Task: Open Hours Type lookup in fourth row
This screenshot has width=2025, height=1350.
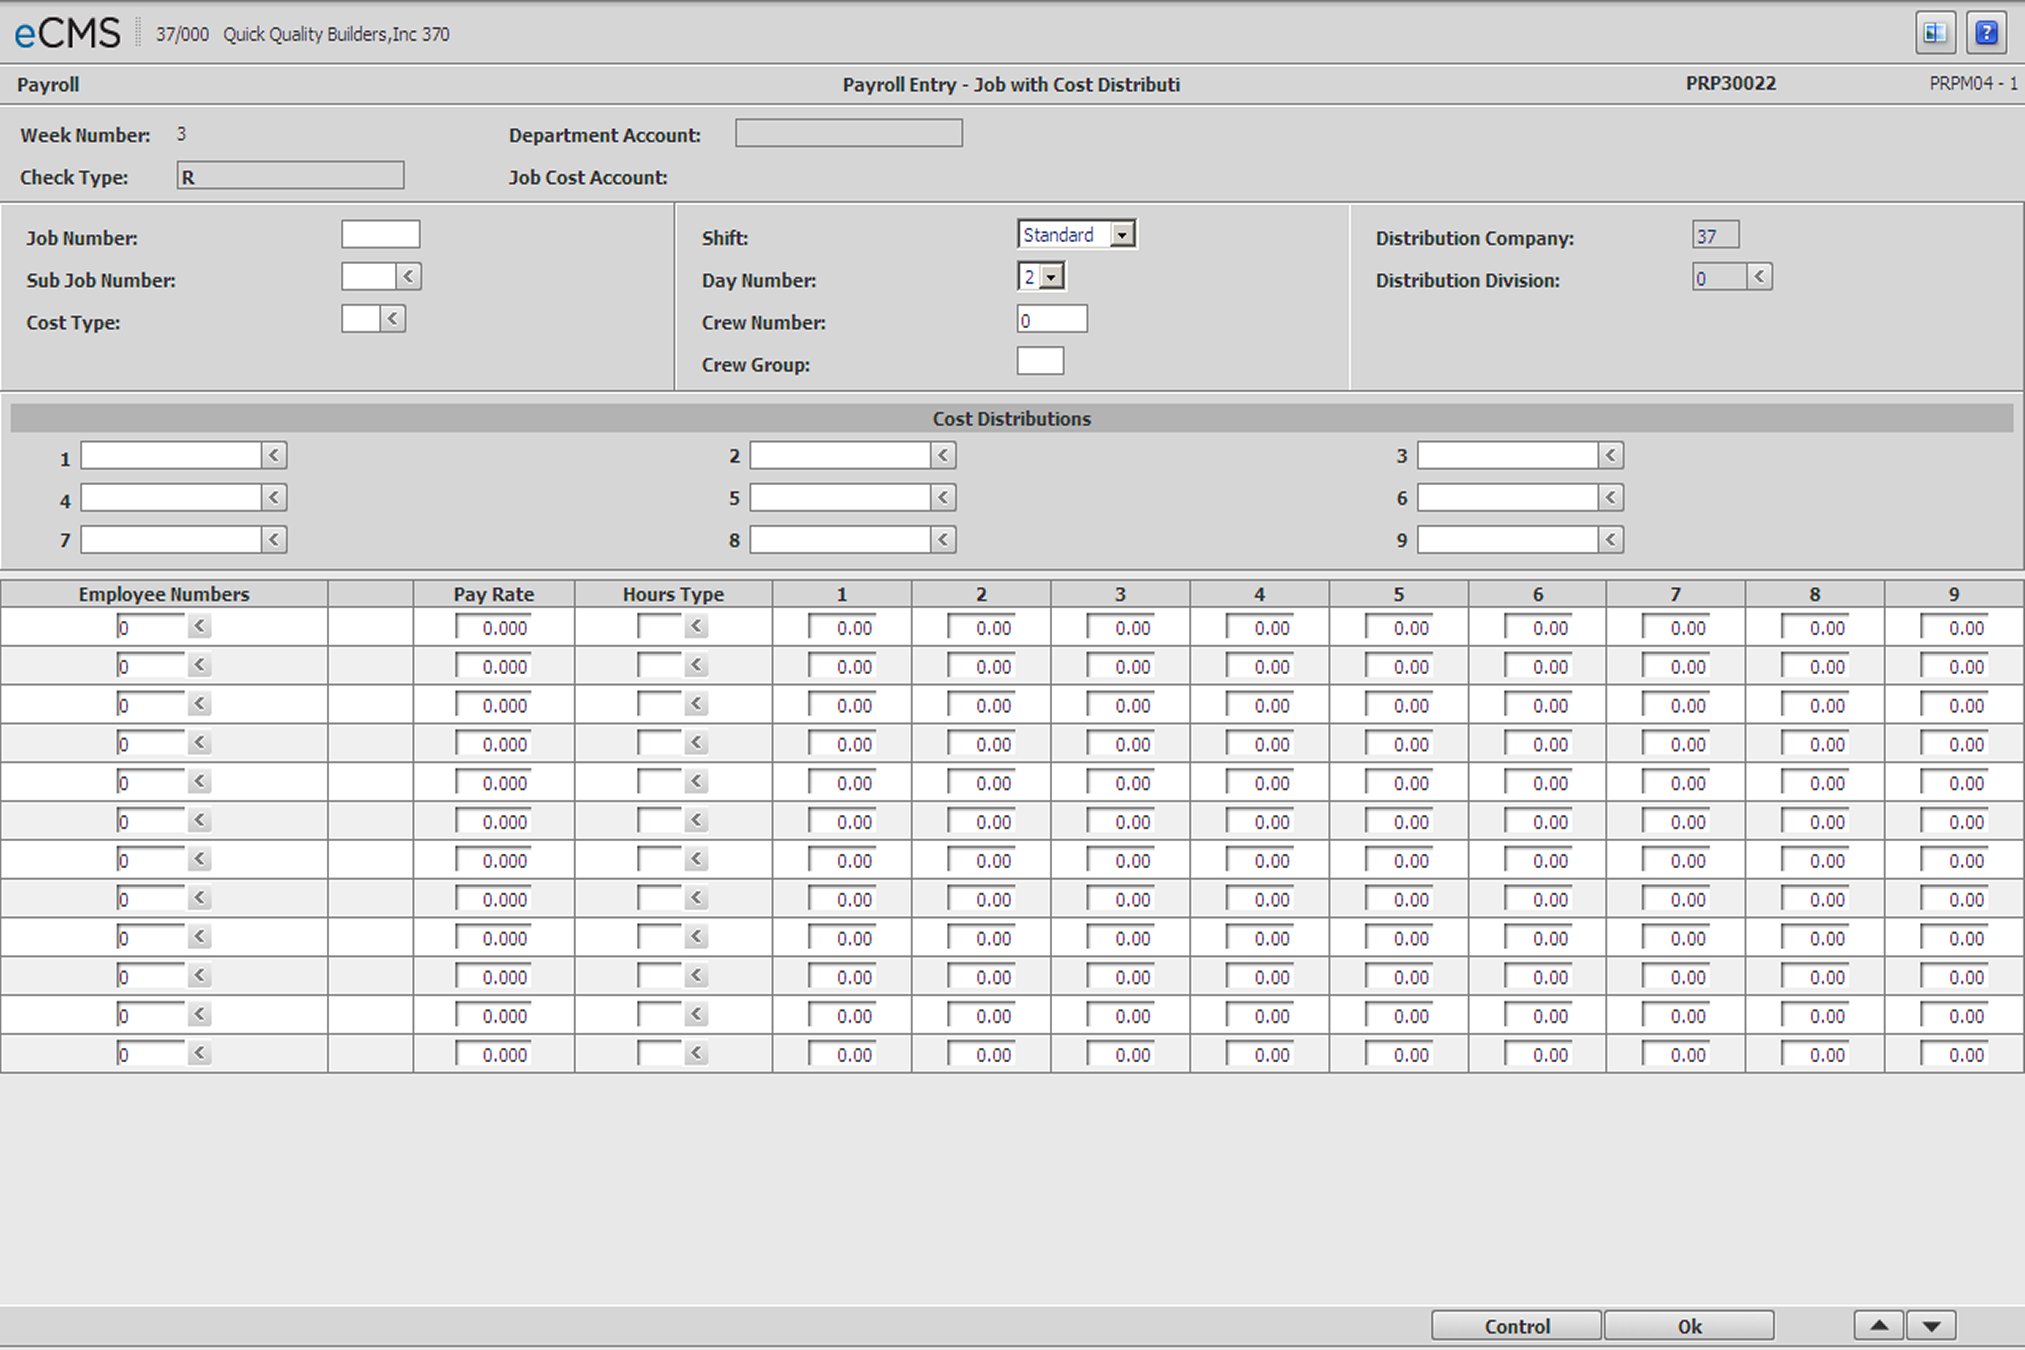Action: click(696, 743)
